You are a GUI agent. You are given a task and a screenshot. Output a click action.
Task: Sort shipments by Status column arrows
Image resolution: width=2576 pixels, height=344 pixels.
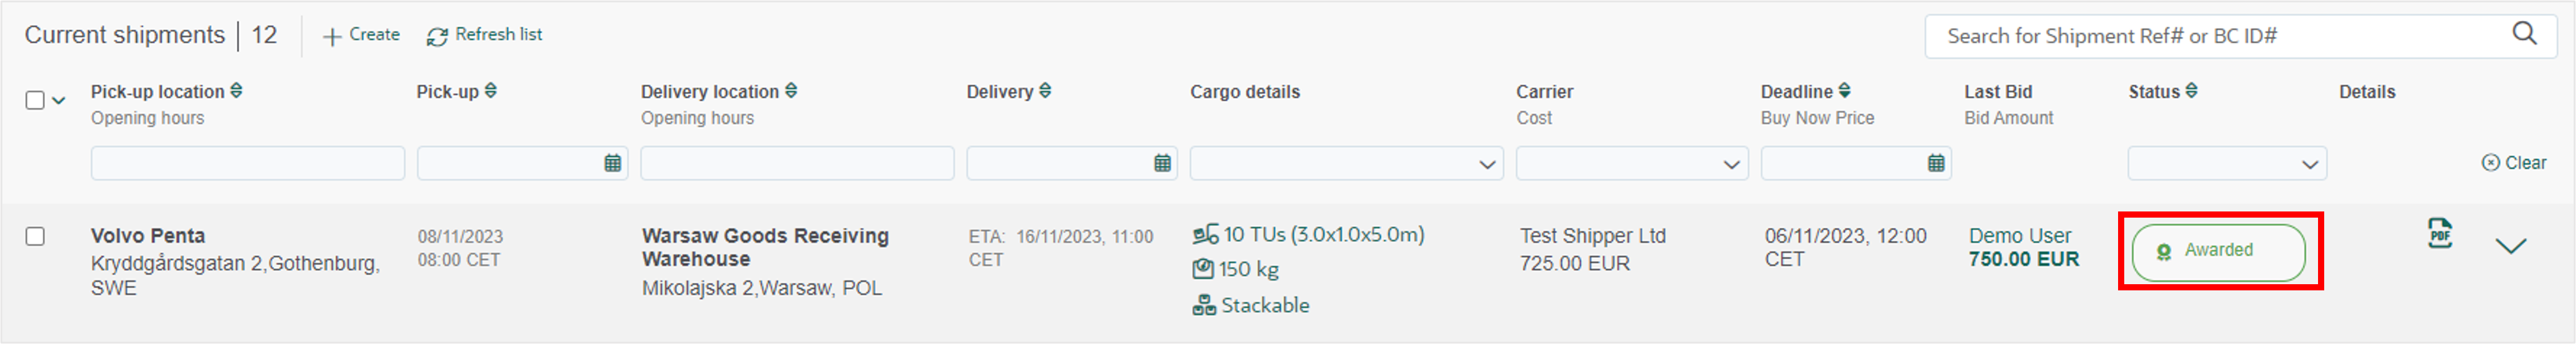point(2191,91)
